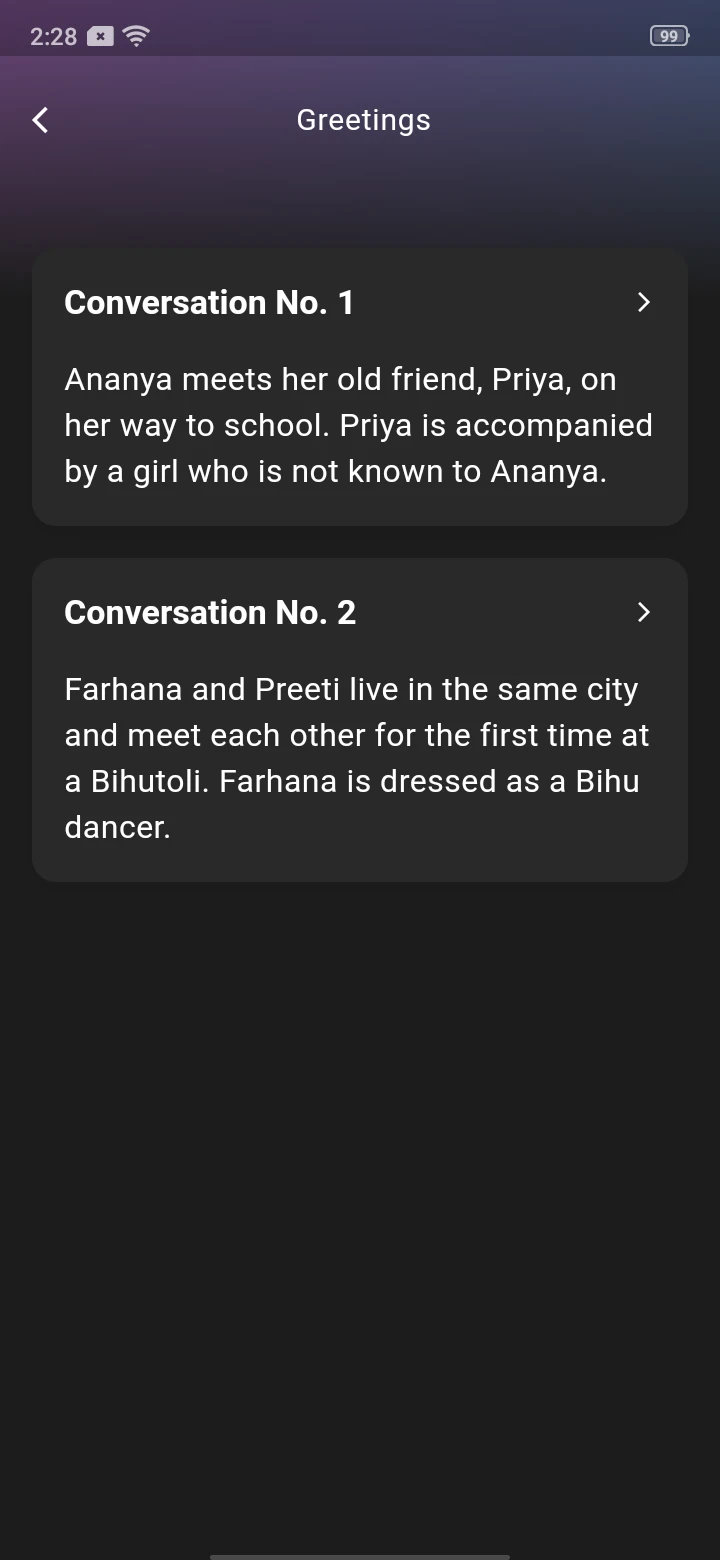720x1560 pixels.
Task: Tap the Wi-Fi status icon
Action: pyautogui.click(x=136, y=36)
